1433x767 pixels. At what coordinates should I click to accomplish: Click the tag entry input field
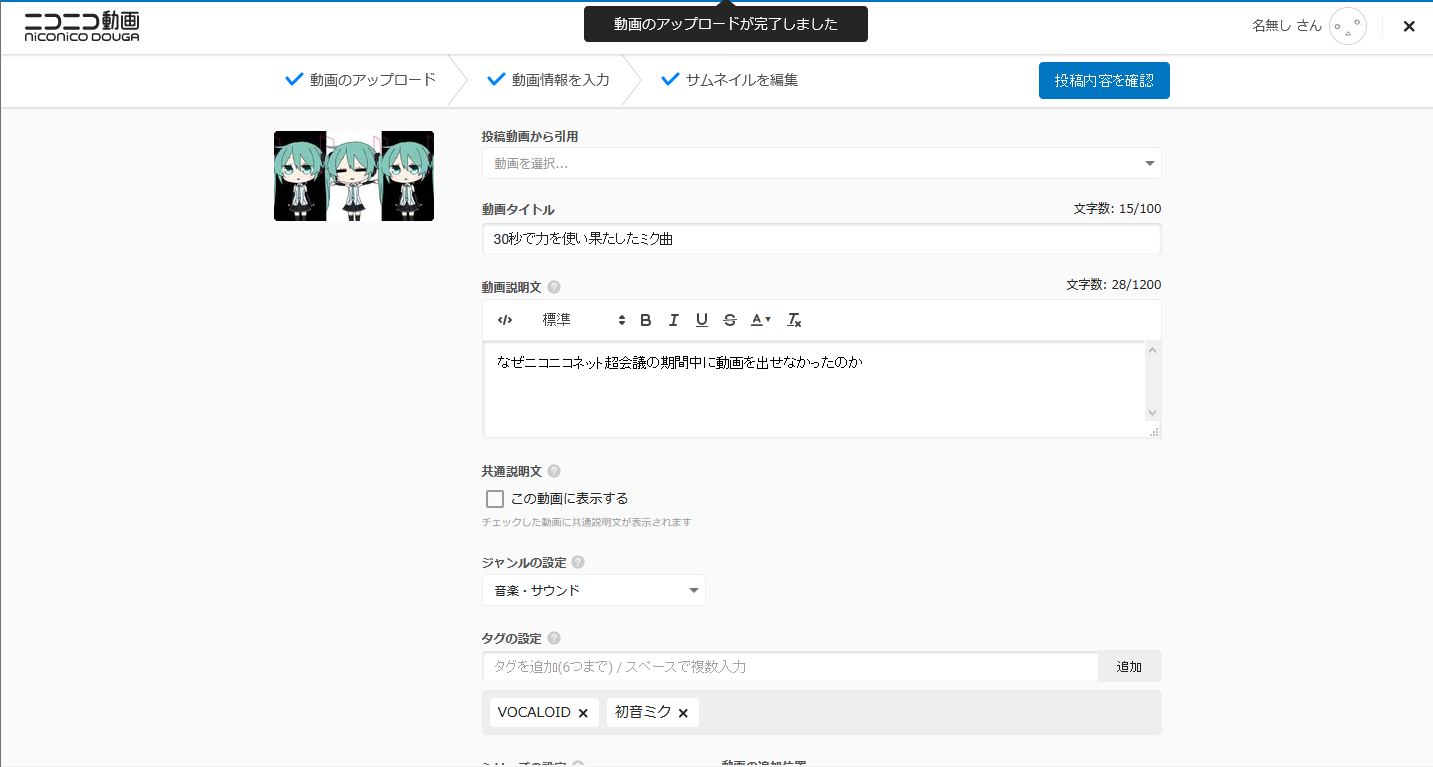[790, 667]
